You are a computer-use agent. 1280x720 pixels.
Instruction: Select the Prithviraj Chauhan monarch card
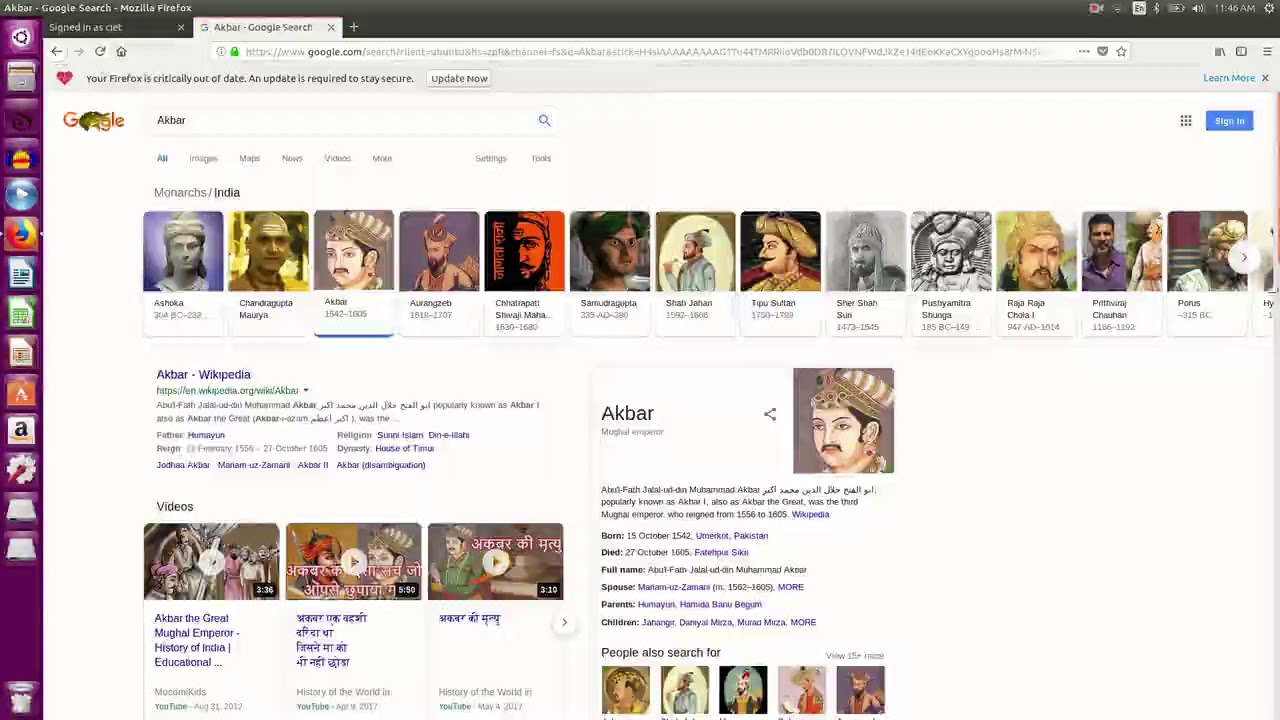coord(1121,272)
